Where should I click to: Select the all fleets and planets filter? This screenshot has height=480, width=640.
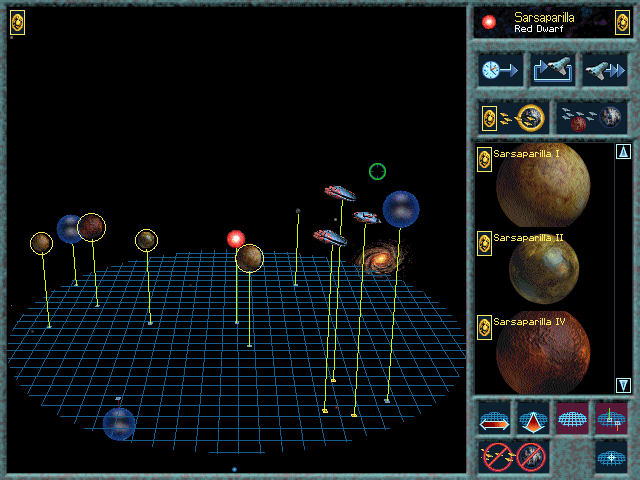(591, 118)
